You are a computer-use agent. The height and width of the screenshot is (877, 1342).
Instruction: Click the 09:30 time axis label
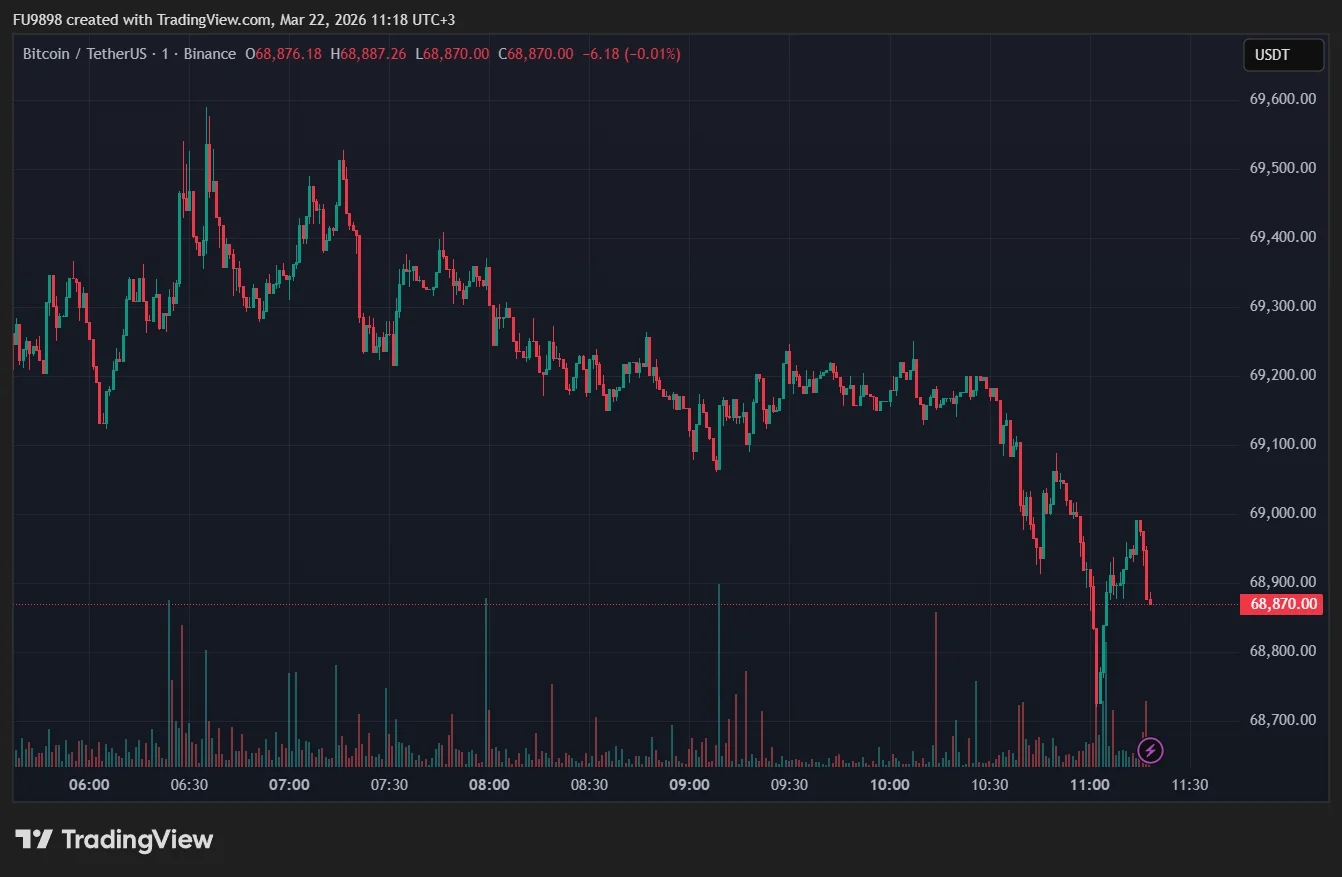pyautogui.click(x=789, y=785)
